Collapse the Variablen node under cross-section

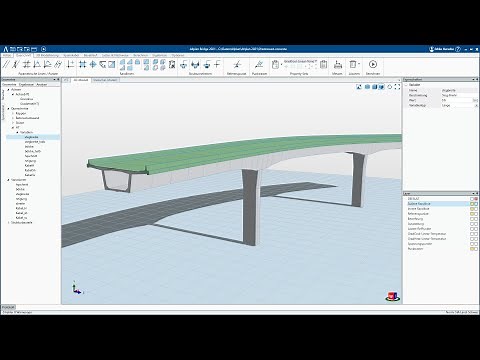[x=17, y=132]
